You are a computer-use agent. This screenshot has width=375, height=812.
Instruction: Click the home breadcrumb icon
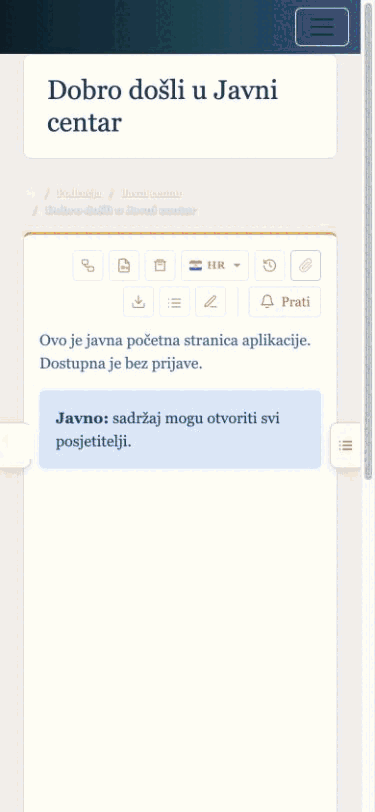pyautogui.click(x=31, y=194)
